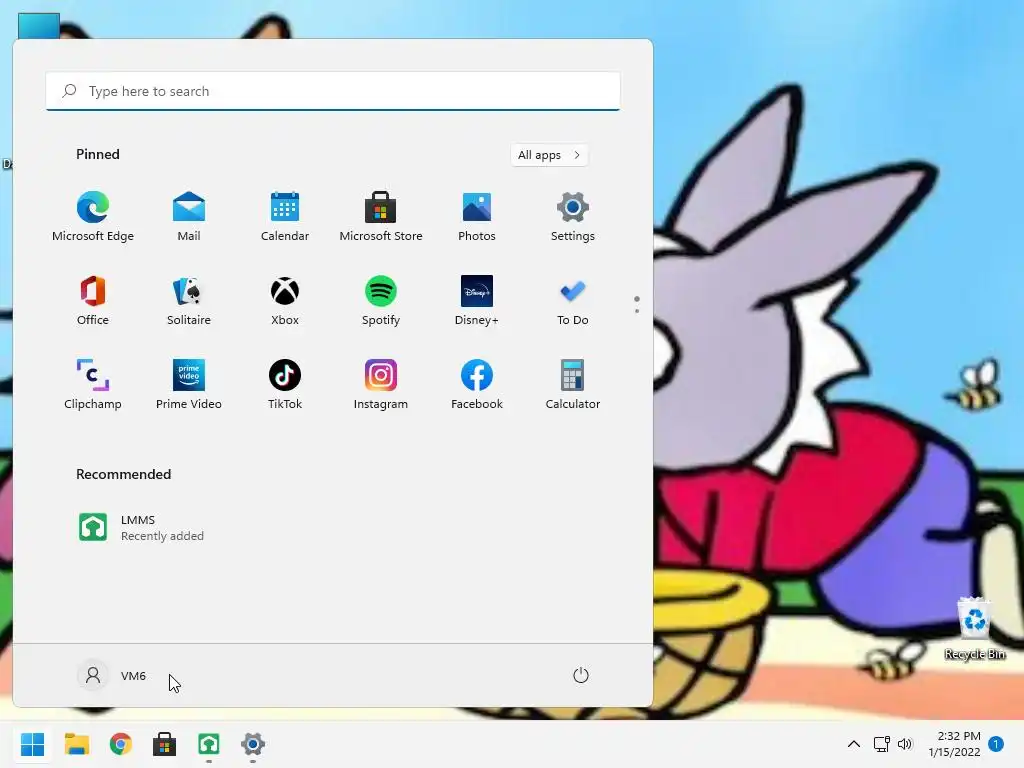Go to next pinned apps page dots
This screenshot has width=1024, height=768.
click(x=637, y=304)
